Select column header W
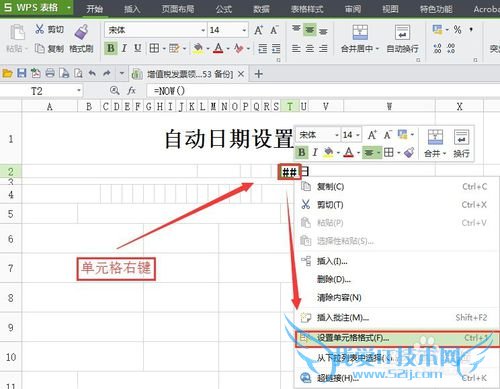The width and height of the screenshot is (500, 389). [389, 106]
